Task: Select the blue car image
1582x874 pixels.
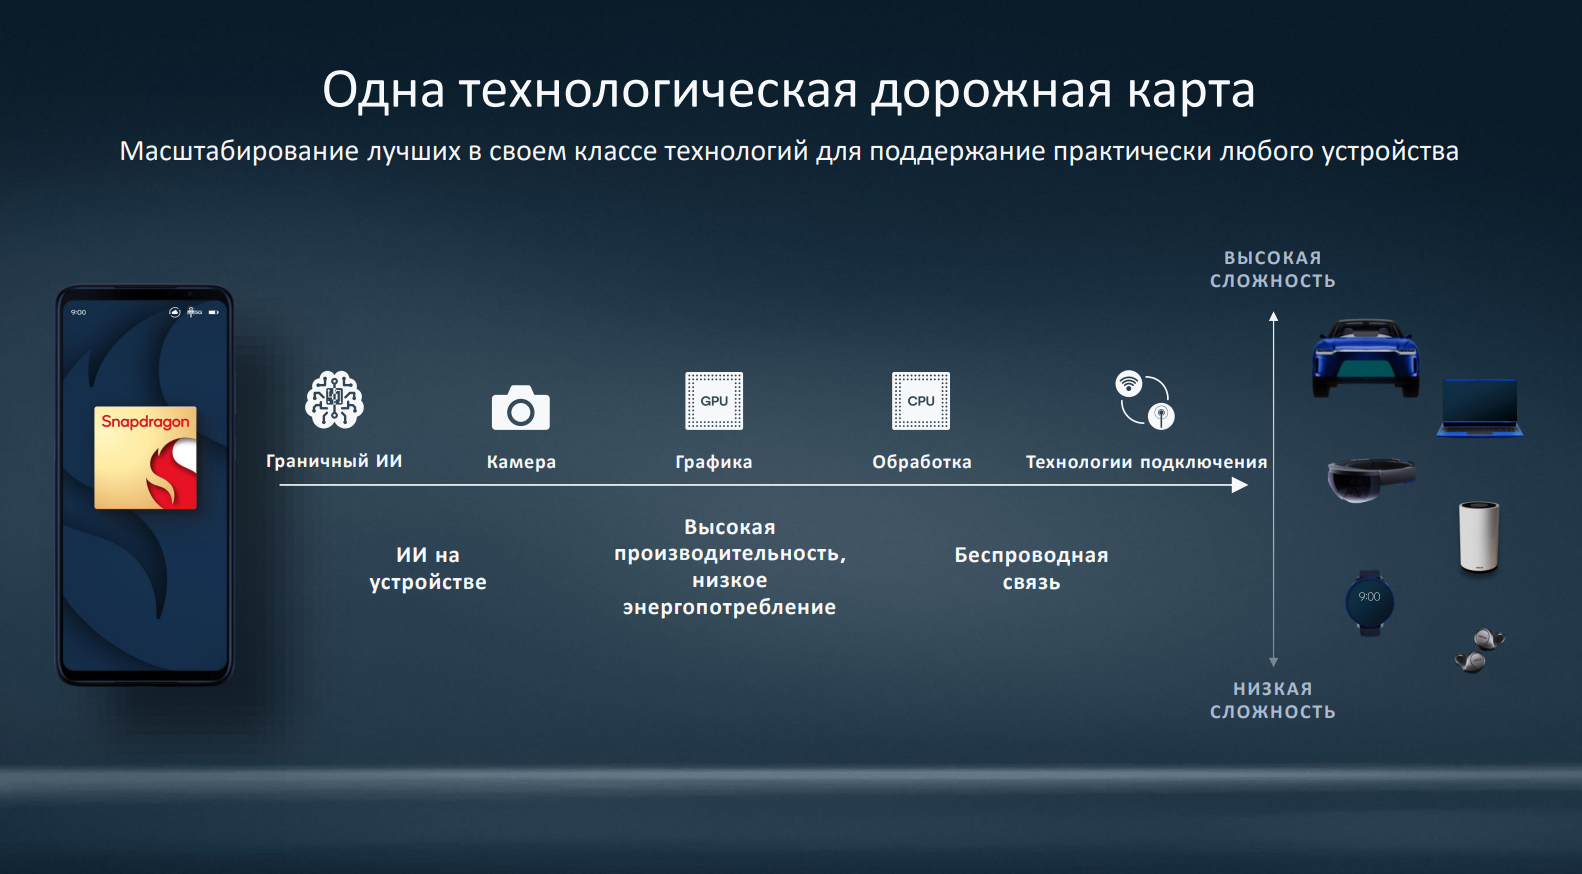Action: 1365,358
